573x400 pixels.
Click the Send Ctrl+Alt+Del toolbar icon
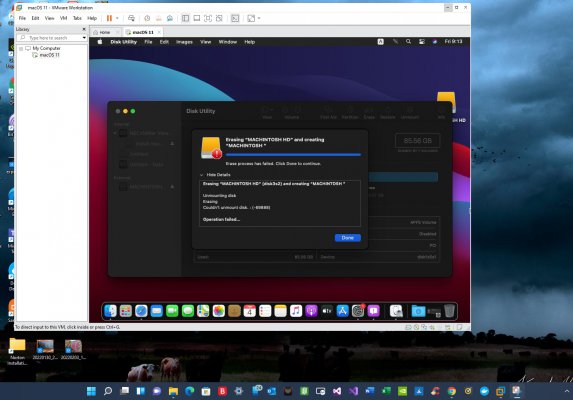(132, 18)
